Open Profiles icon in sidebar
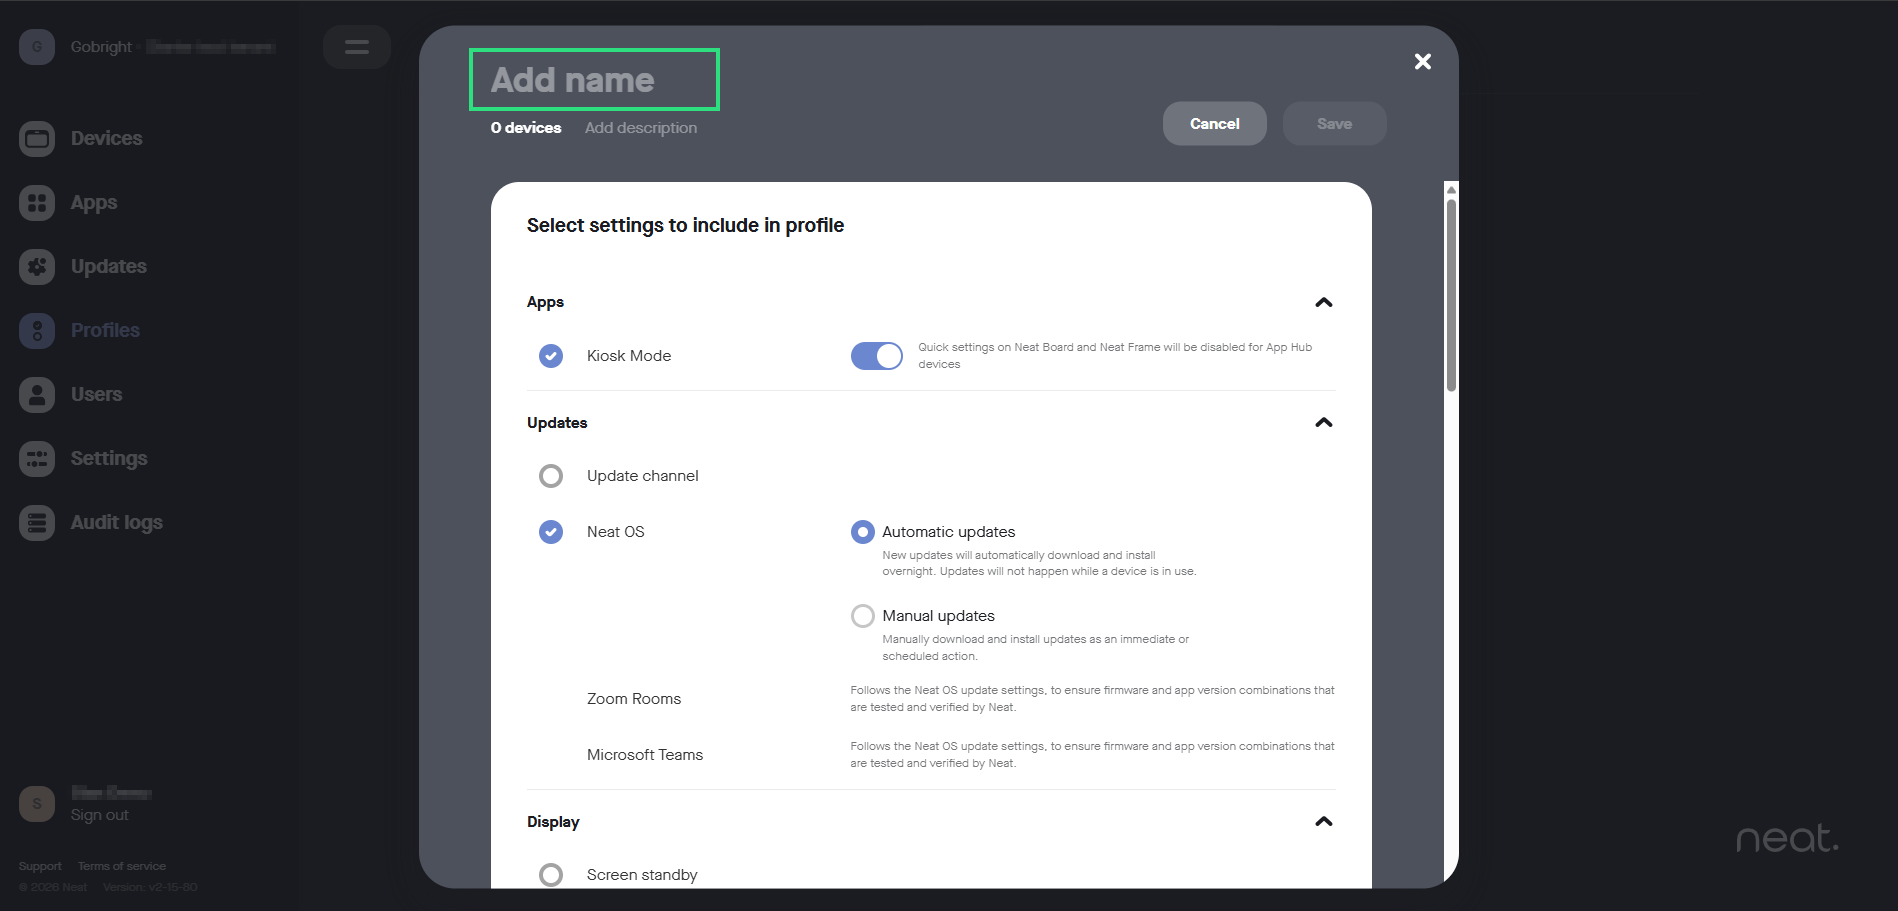 click(37, 331)
